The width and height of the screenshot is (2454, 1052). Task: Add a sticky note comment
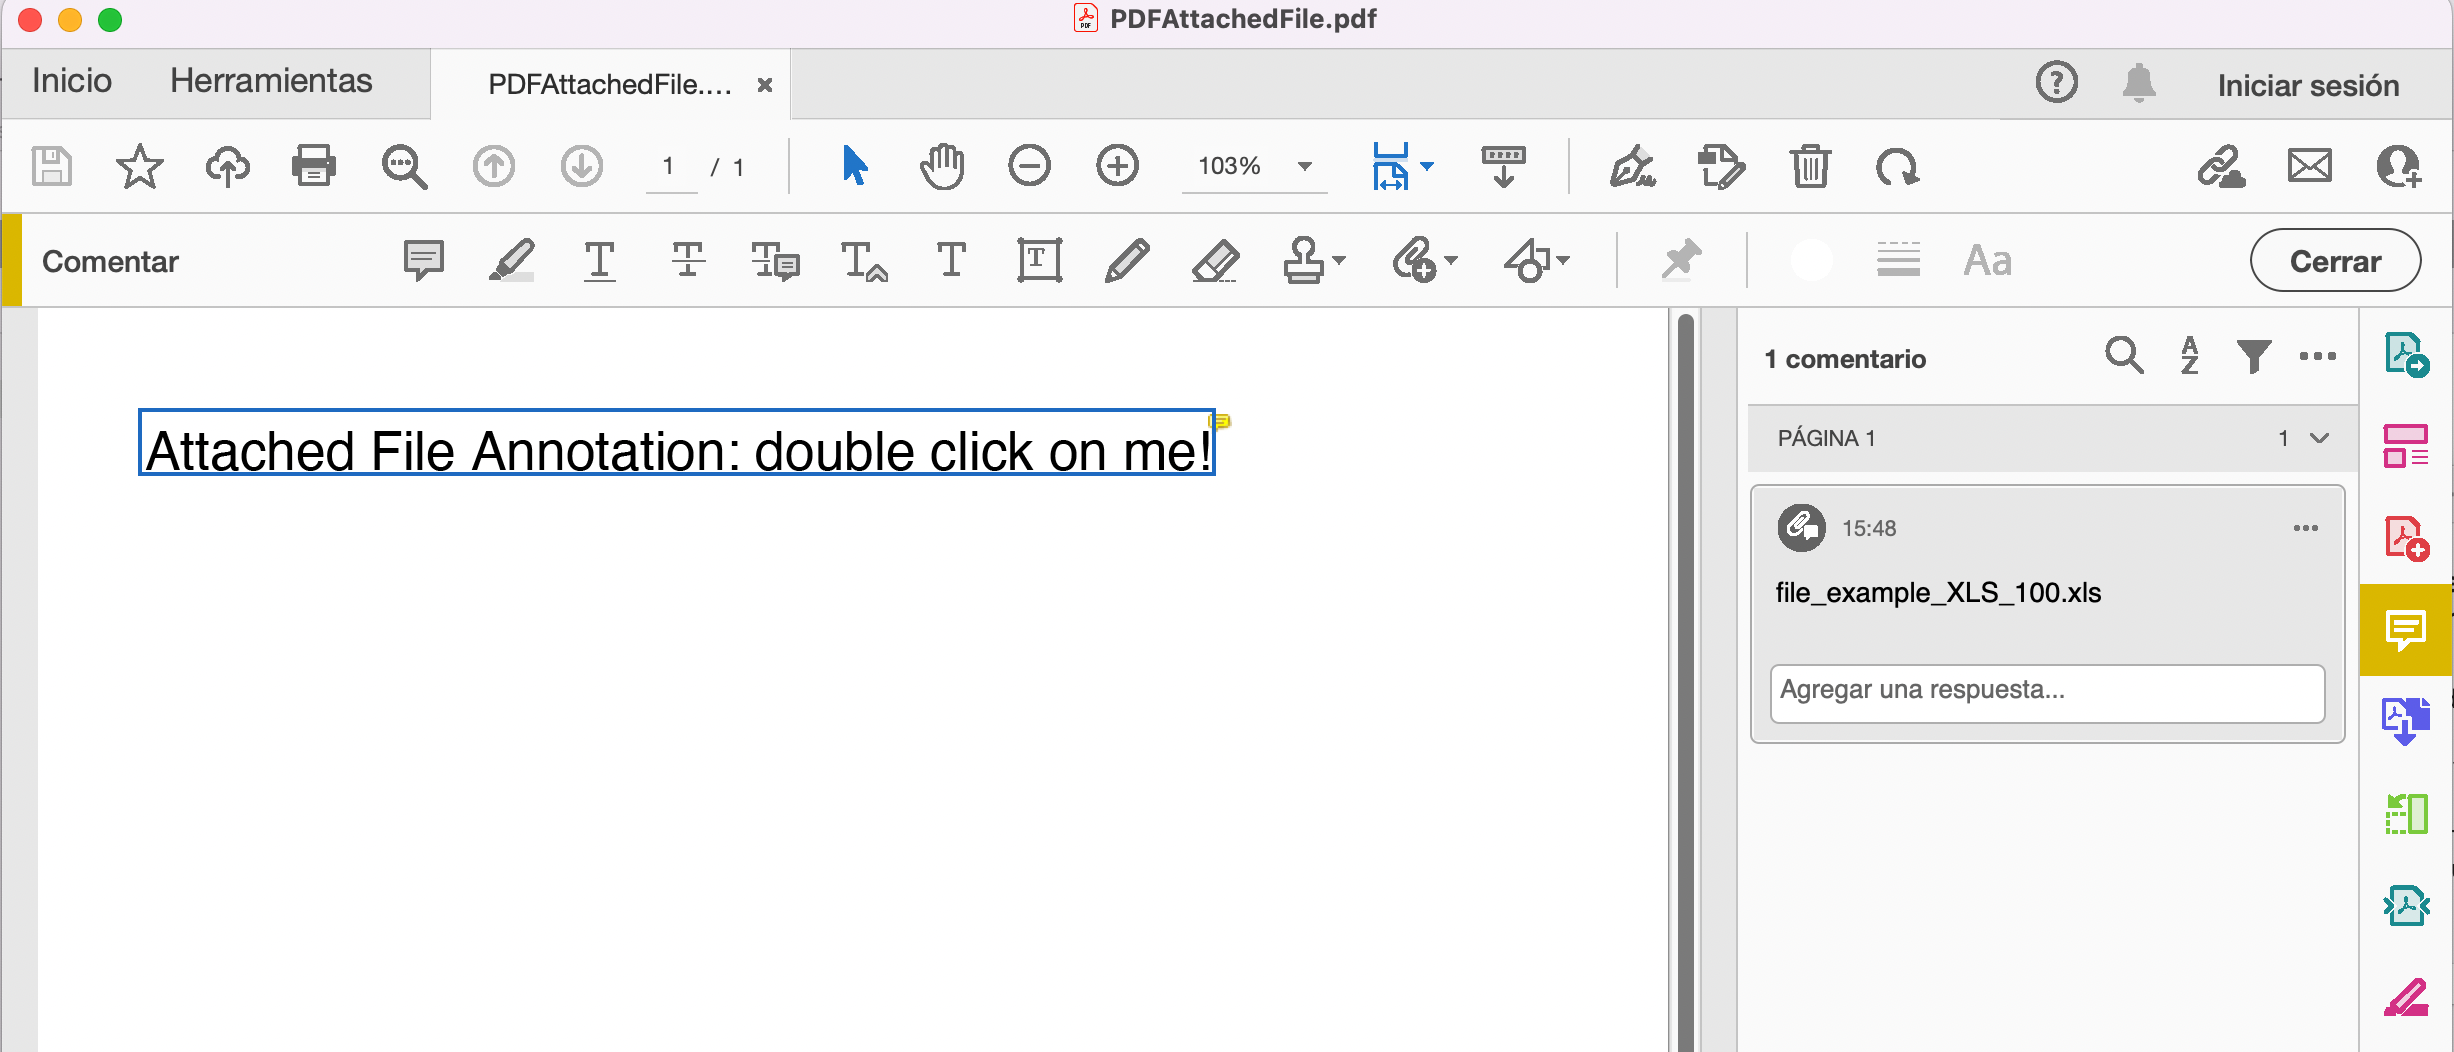pos(424,261)
